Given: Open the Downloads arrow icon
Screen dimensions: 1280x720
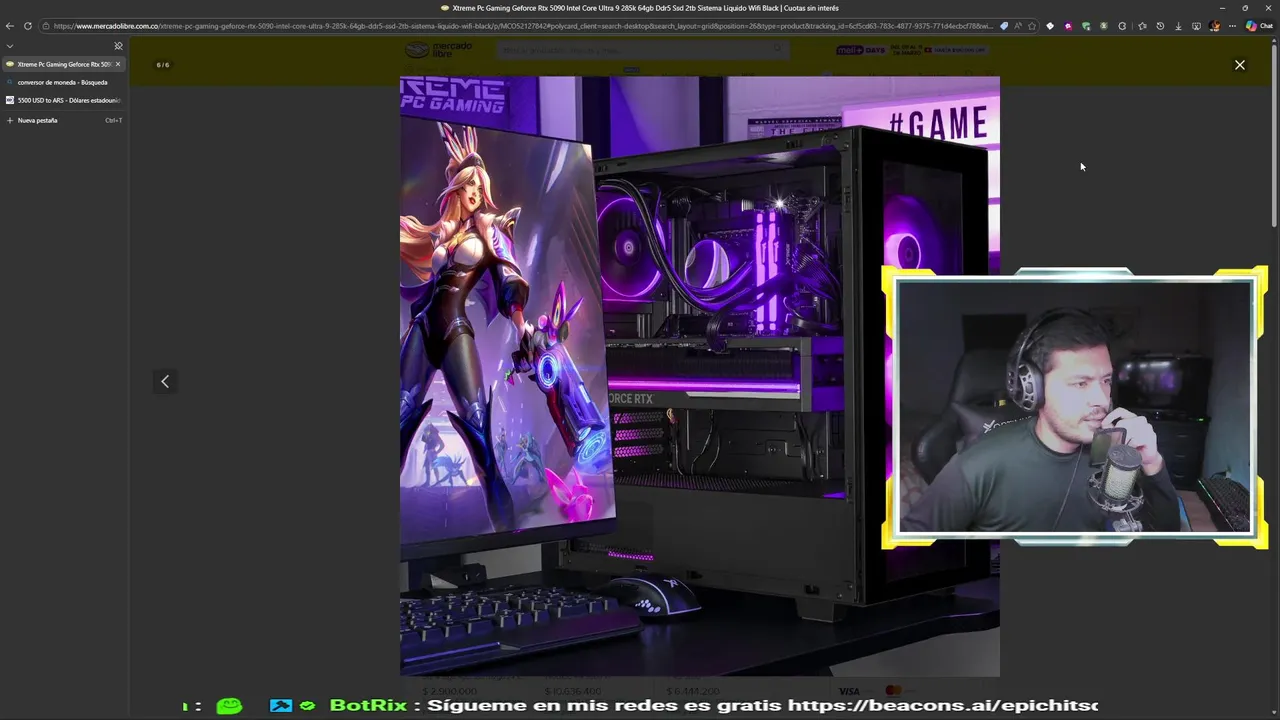Looking at the screenshot, I should (1178, 26).
